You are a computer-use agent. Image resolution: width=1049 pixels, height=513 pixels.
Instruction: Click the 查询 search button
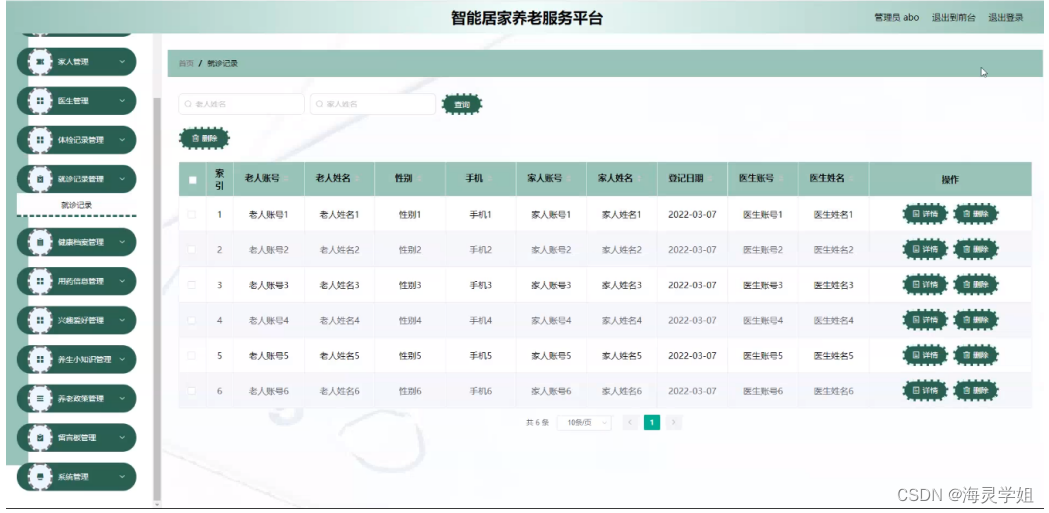pos(462,104)
